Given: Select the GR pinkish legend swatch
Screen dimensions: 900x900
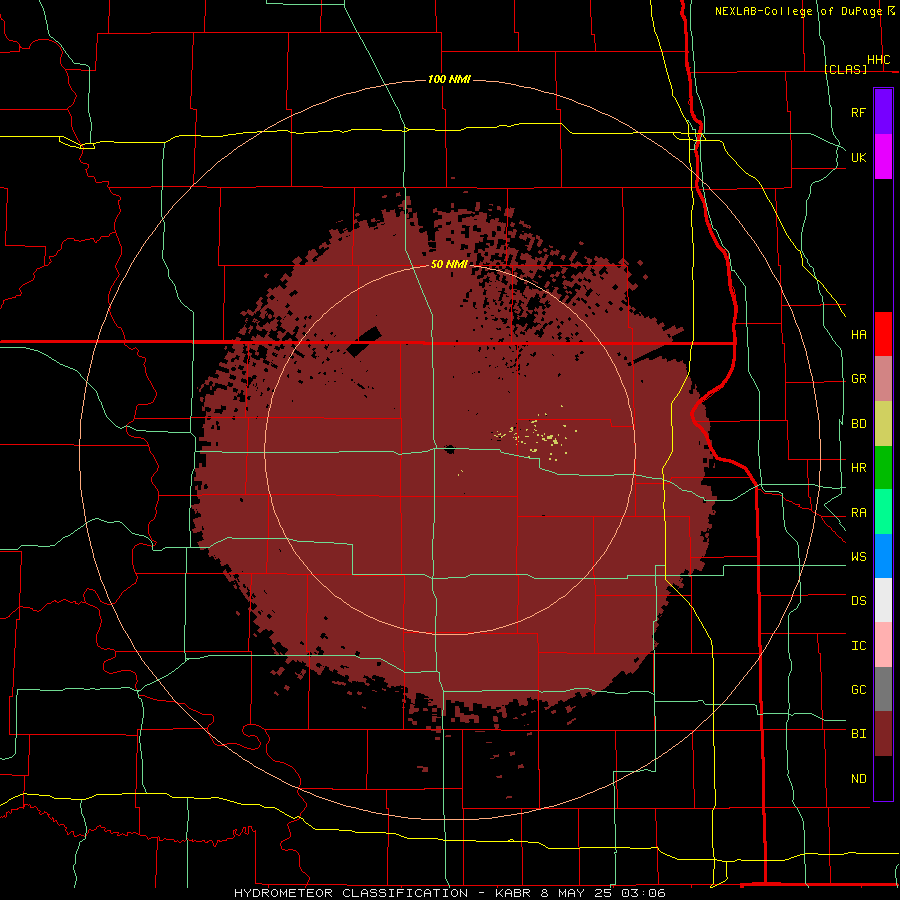Looking at the screenshot, I should pos(883,378).
